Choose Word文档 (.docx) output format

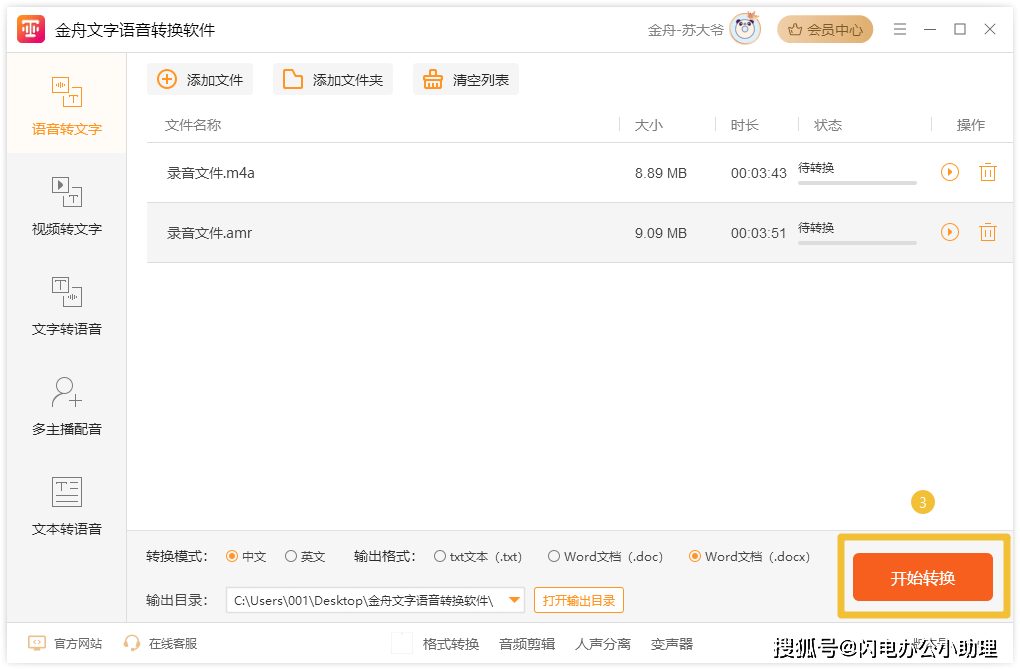coord(749,556)
